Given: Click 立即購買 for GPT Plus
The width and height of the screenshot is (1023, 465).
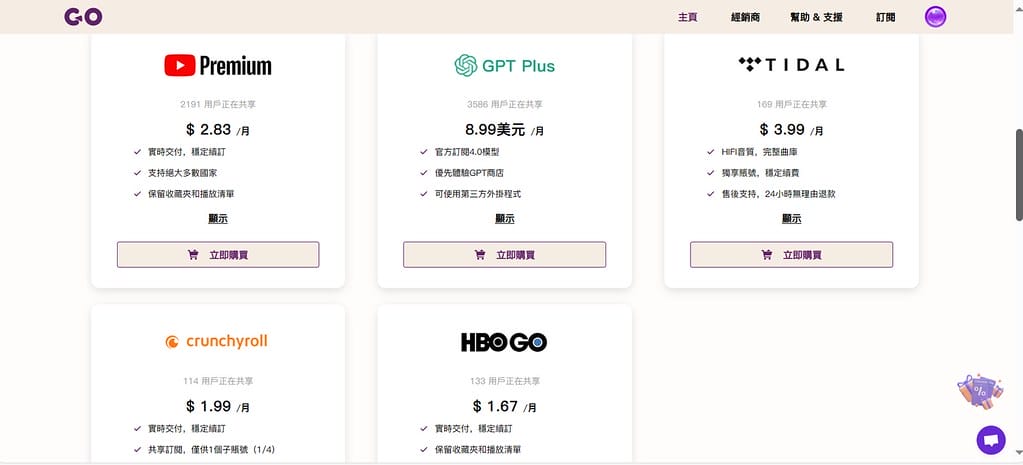Looking at the screenshot, I should [x=504, y=255].
